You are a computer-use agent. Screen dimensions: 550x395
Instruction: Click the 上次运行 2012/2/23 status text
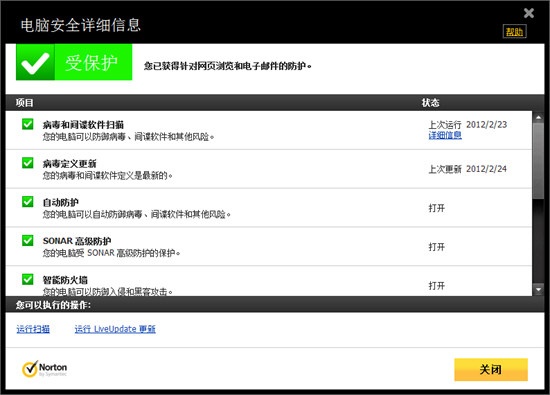pyautogui.click(x=468, y=125)
